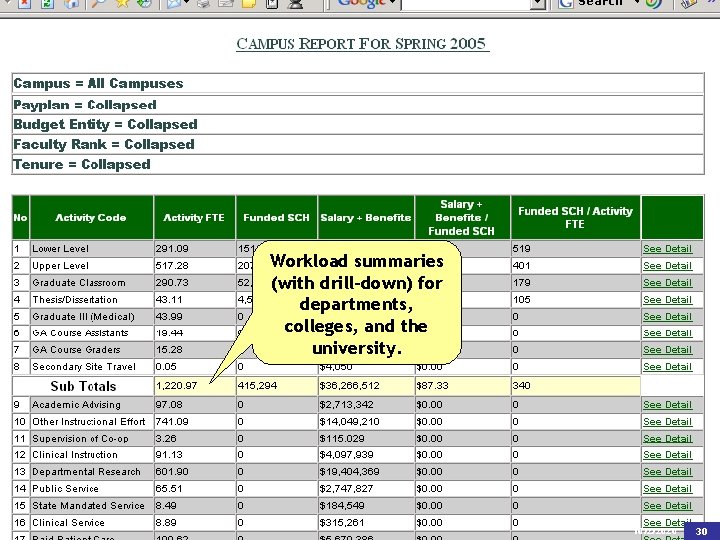This screenshot has width=720, height=540.
Task: Click the Lower Level Activity FTE value 291.09
Action: pyautogui.click(x=172, y=249)
